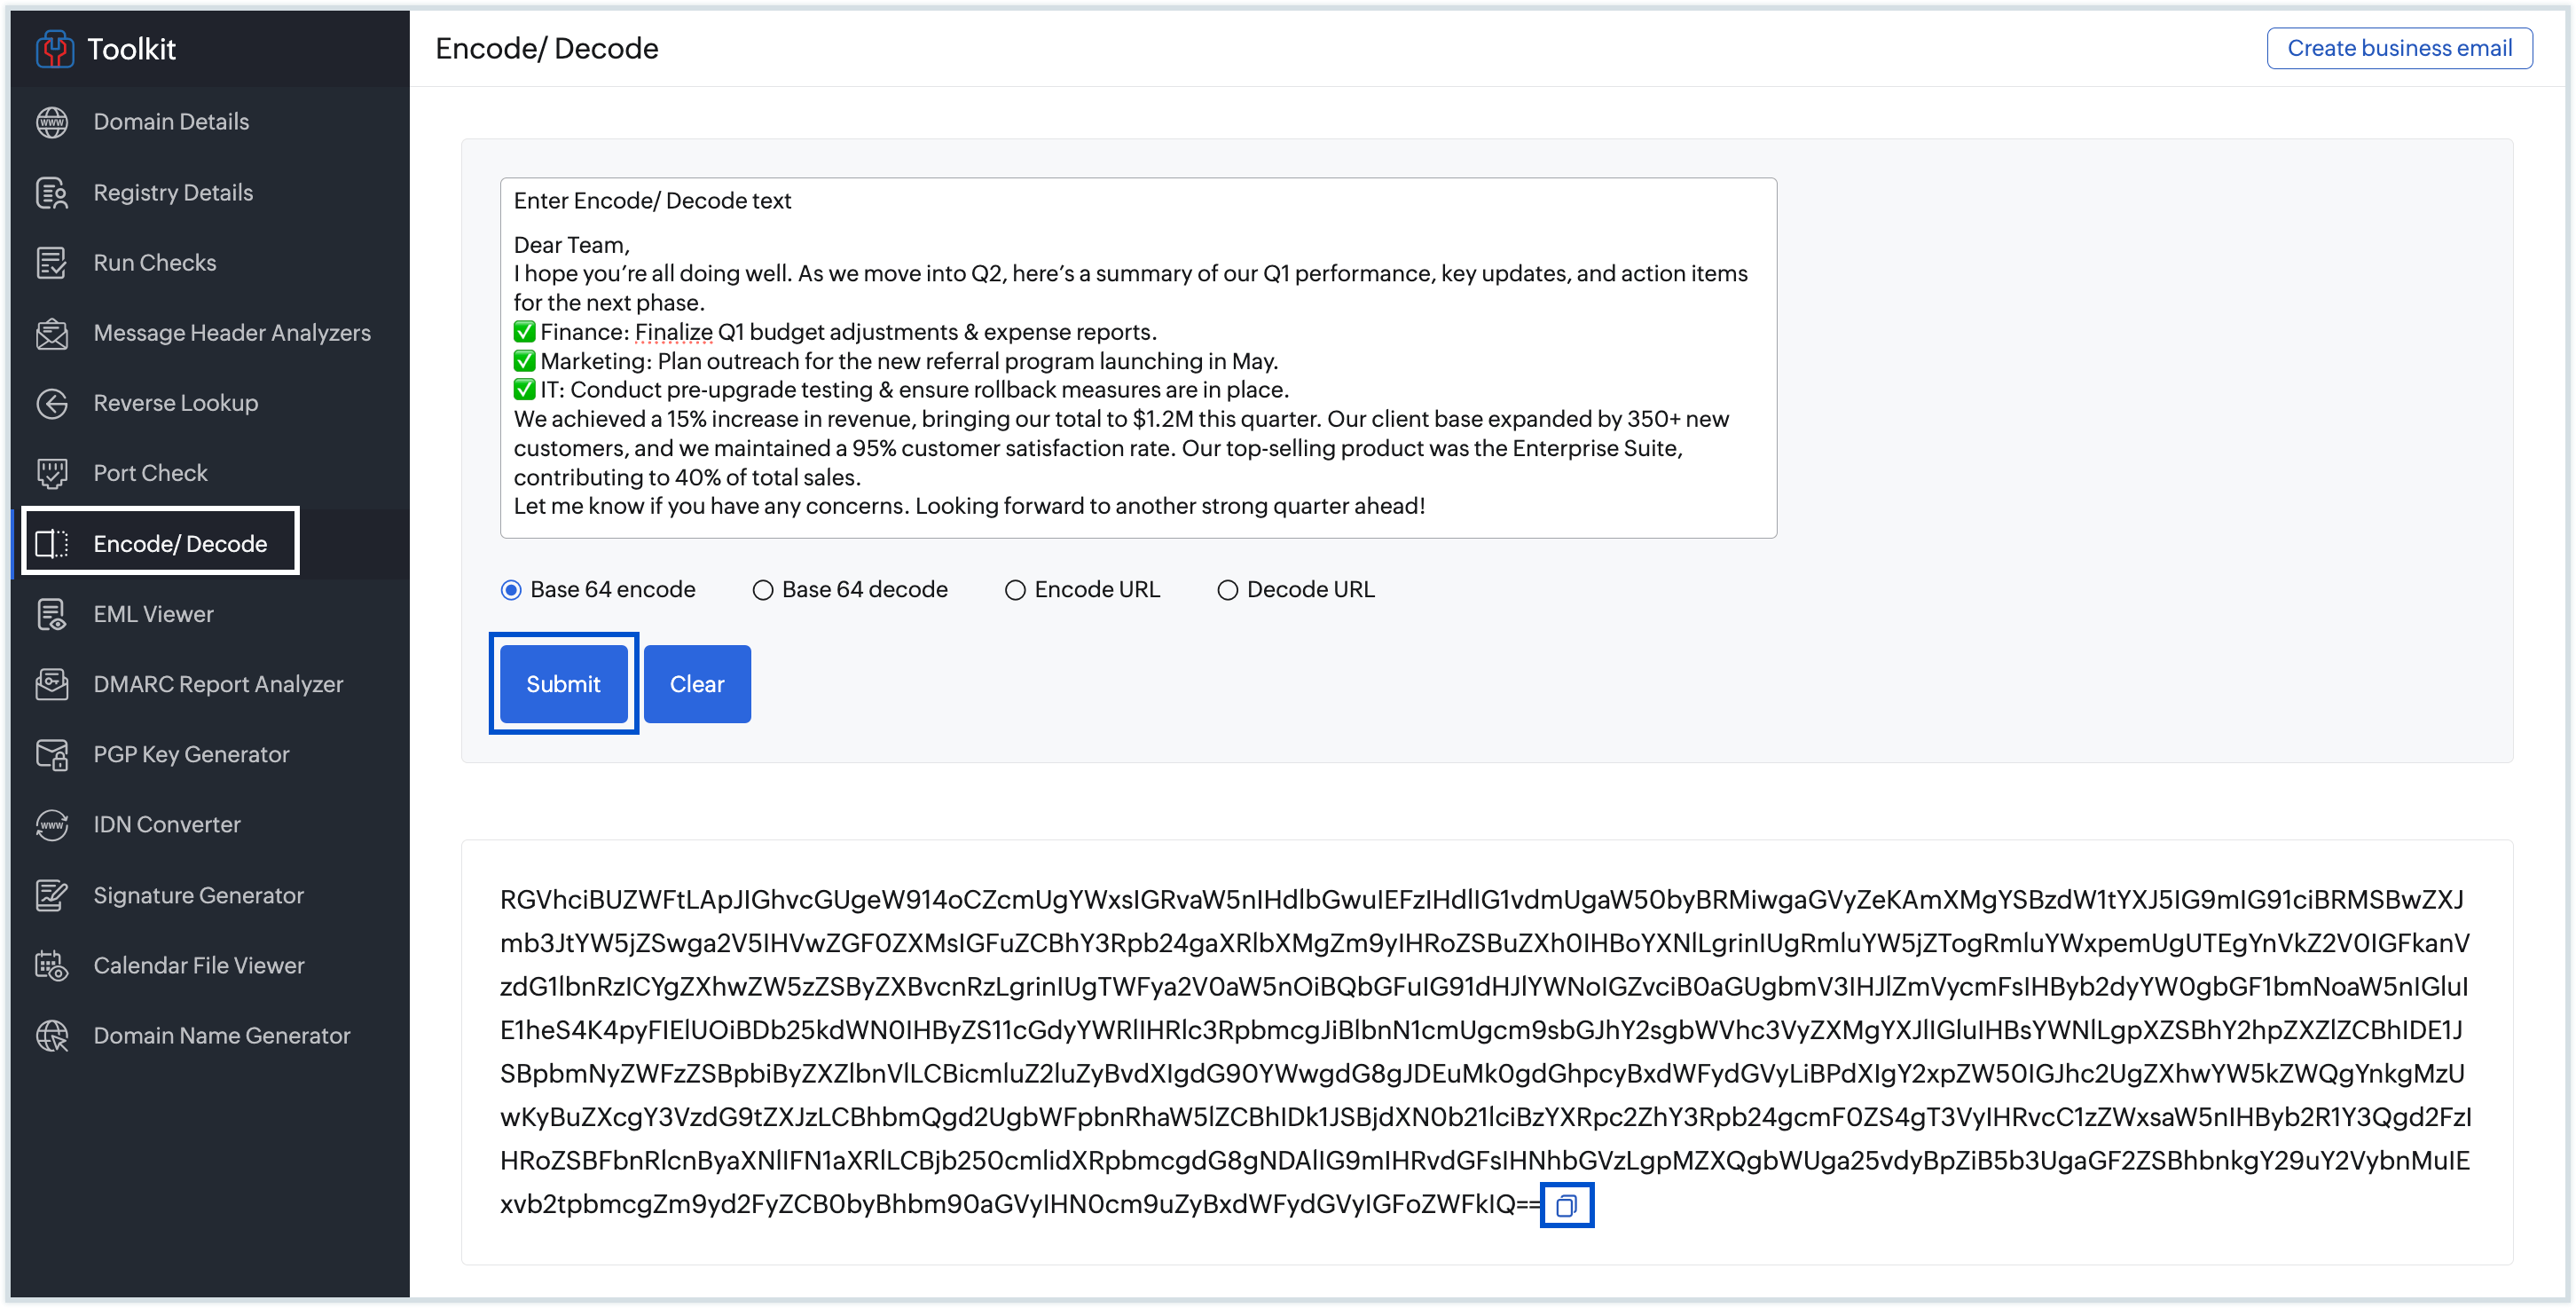Screen dimensions: 2576x1308
Task: Open the EML Viewer menu item
Action: coord(153,614)
